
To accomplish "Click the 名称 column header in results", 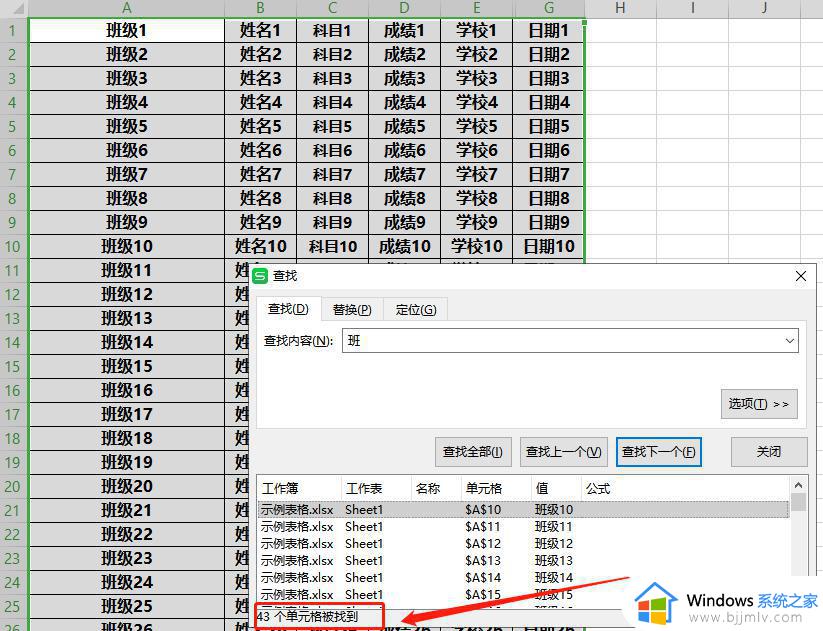I will (x=436, y=489).
